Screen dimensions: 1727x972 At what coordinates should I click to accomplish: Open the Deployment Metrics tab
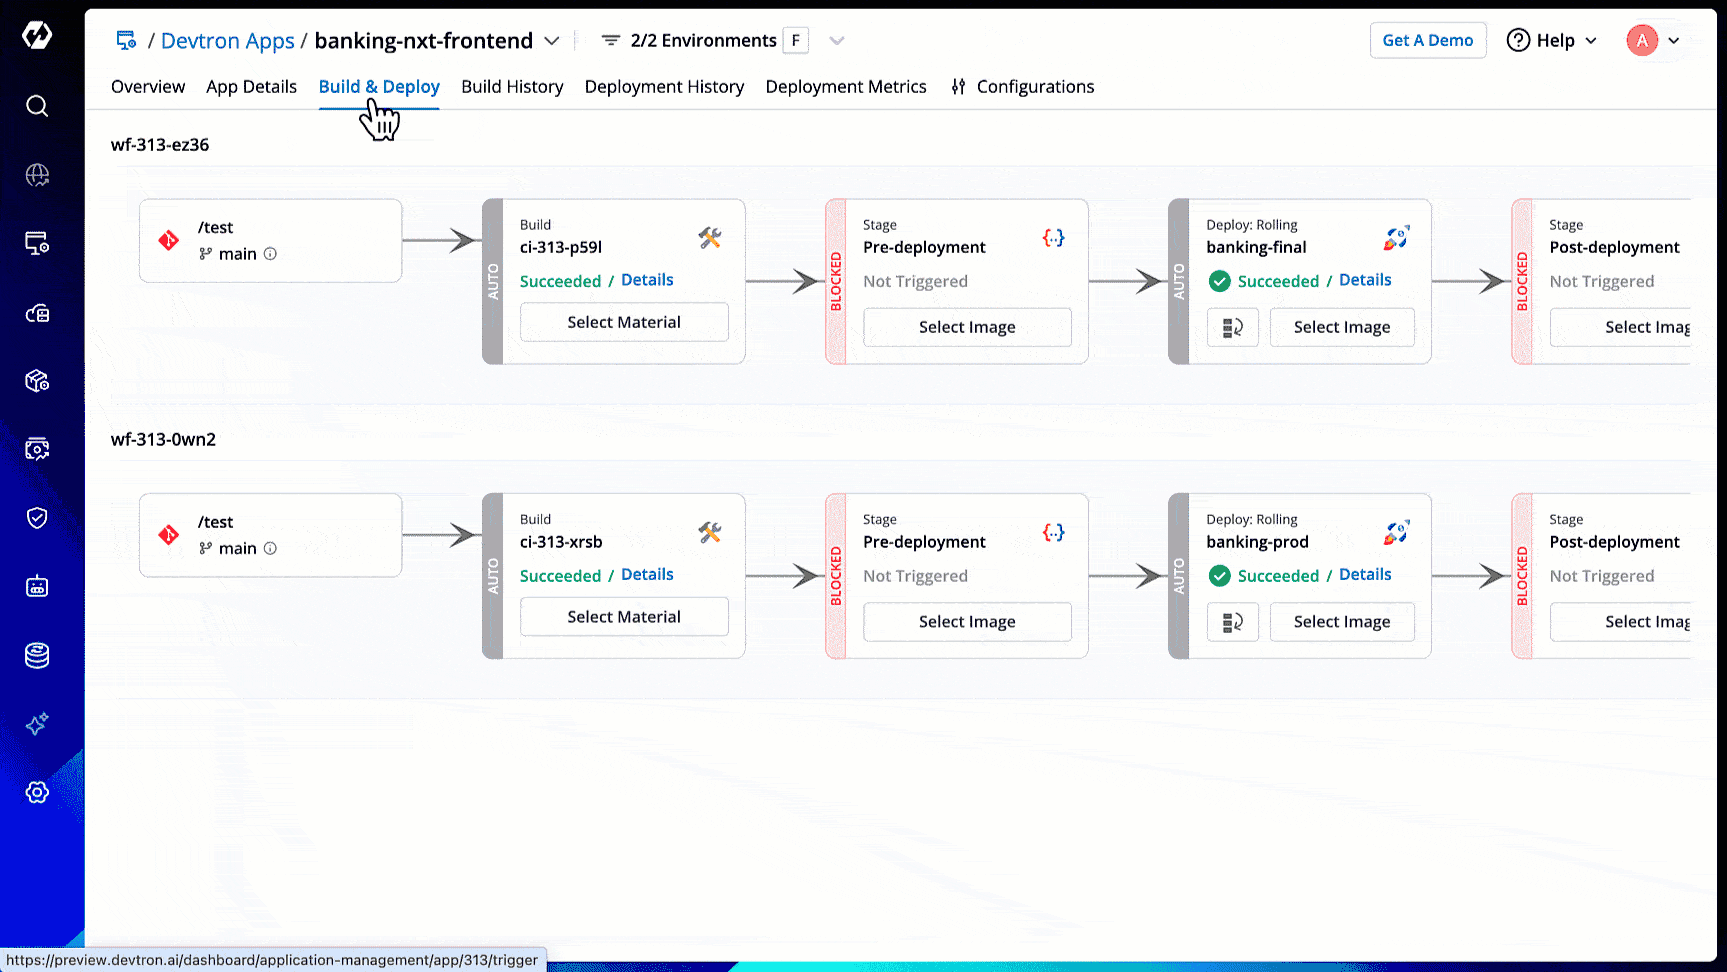(x=845, y=87)
